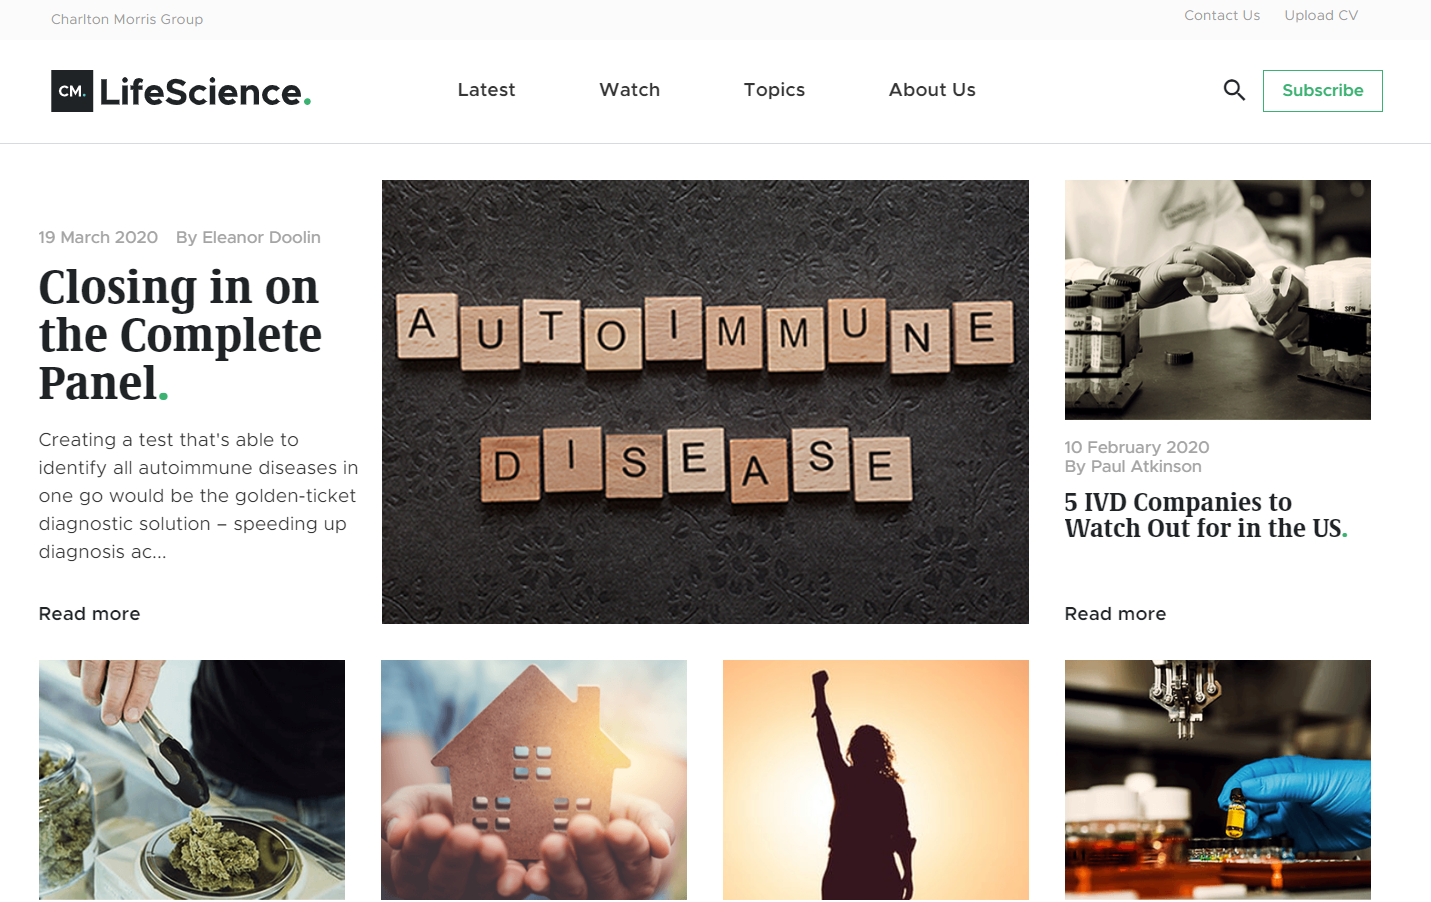
Task: Click the CM. LifeScience logo
Action: (181, 91)
